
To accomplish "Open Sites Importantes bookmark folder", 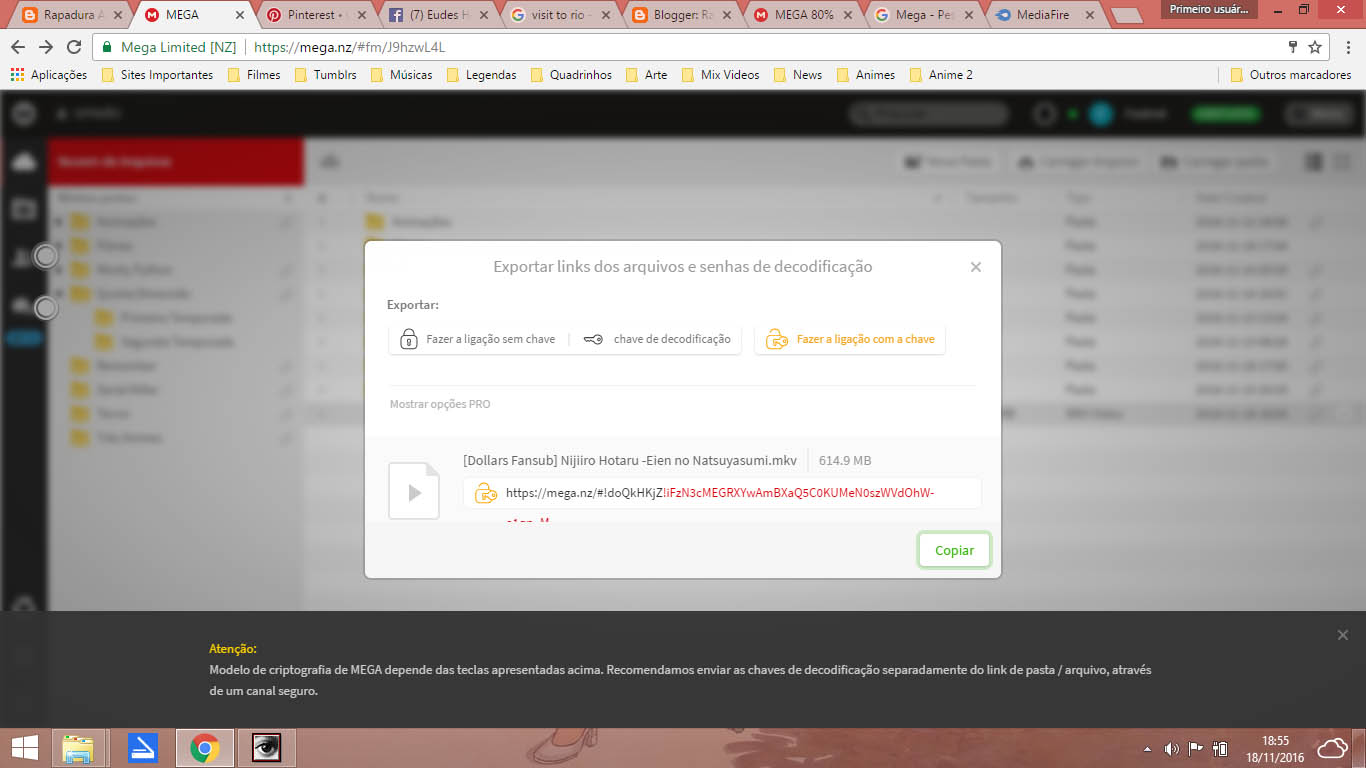I will (x=157, y=75).
